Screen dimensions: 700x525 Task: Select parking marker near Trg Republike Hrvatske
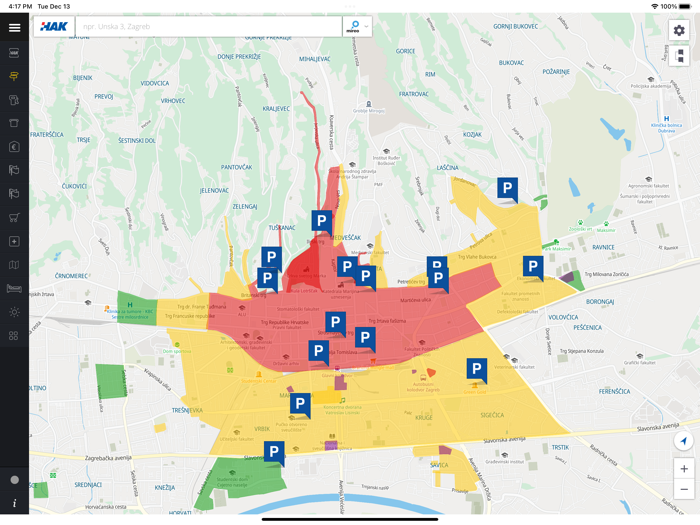(x=336, y=323)
